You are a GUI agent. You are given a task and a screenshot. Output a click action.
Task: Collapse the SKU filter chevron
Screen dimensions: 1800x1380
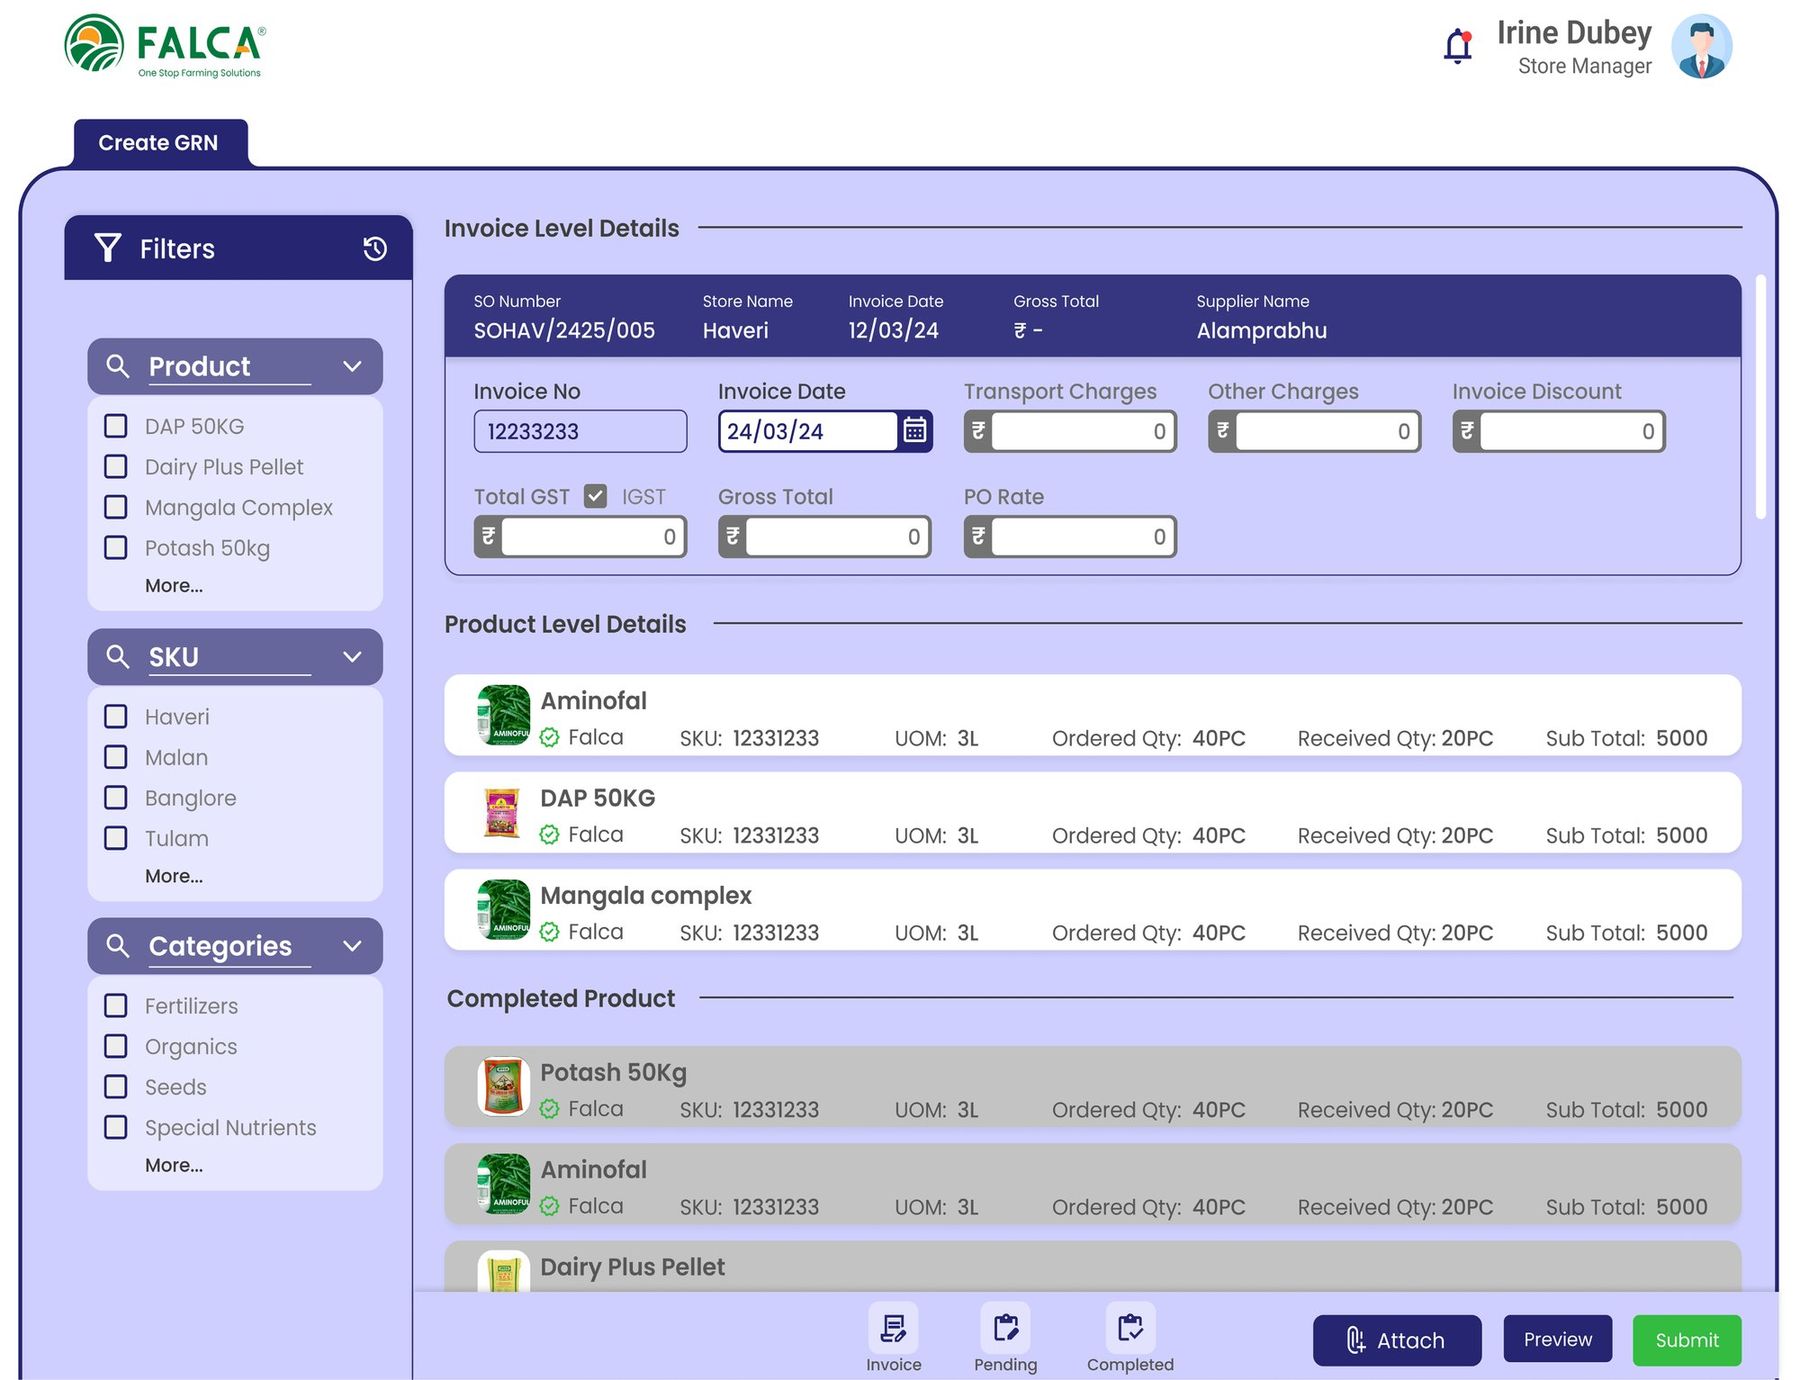point(352,657)
